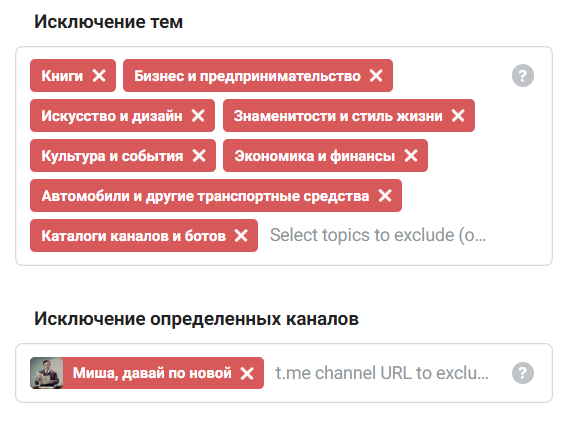The height and width of the screenshot is (426, 576).
Task: Click the Миша channel avatar thumbnail
Action: (47, 373)
